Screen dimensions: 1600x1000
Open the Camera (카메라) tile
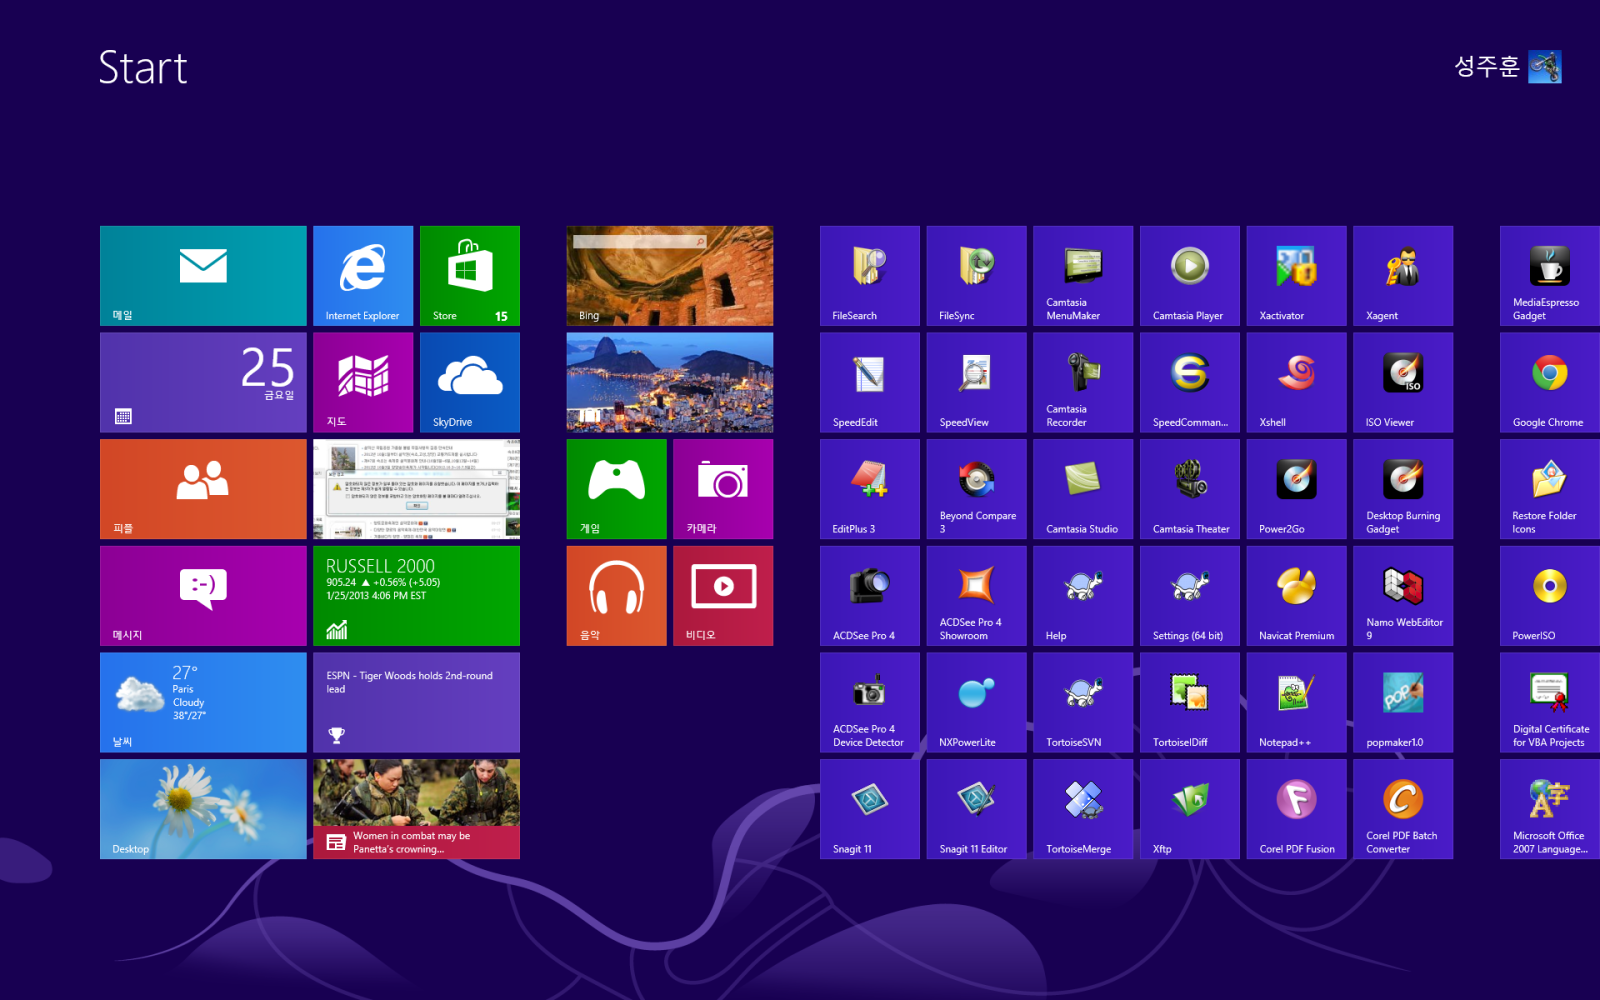(x=723, y=489)
